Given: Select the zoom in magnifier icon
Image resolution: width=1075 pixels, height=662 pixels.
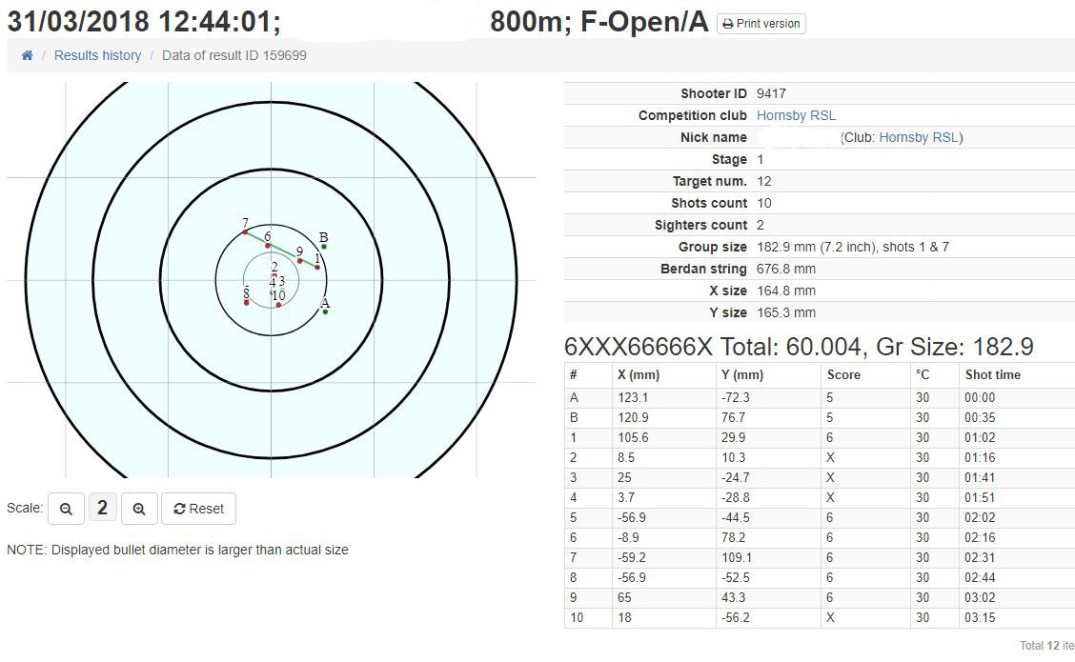Looking at the screenshot, I should coord(139,508).
